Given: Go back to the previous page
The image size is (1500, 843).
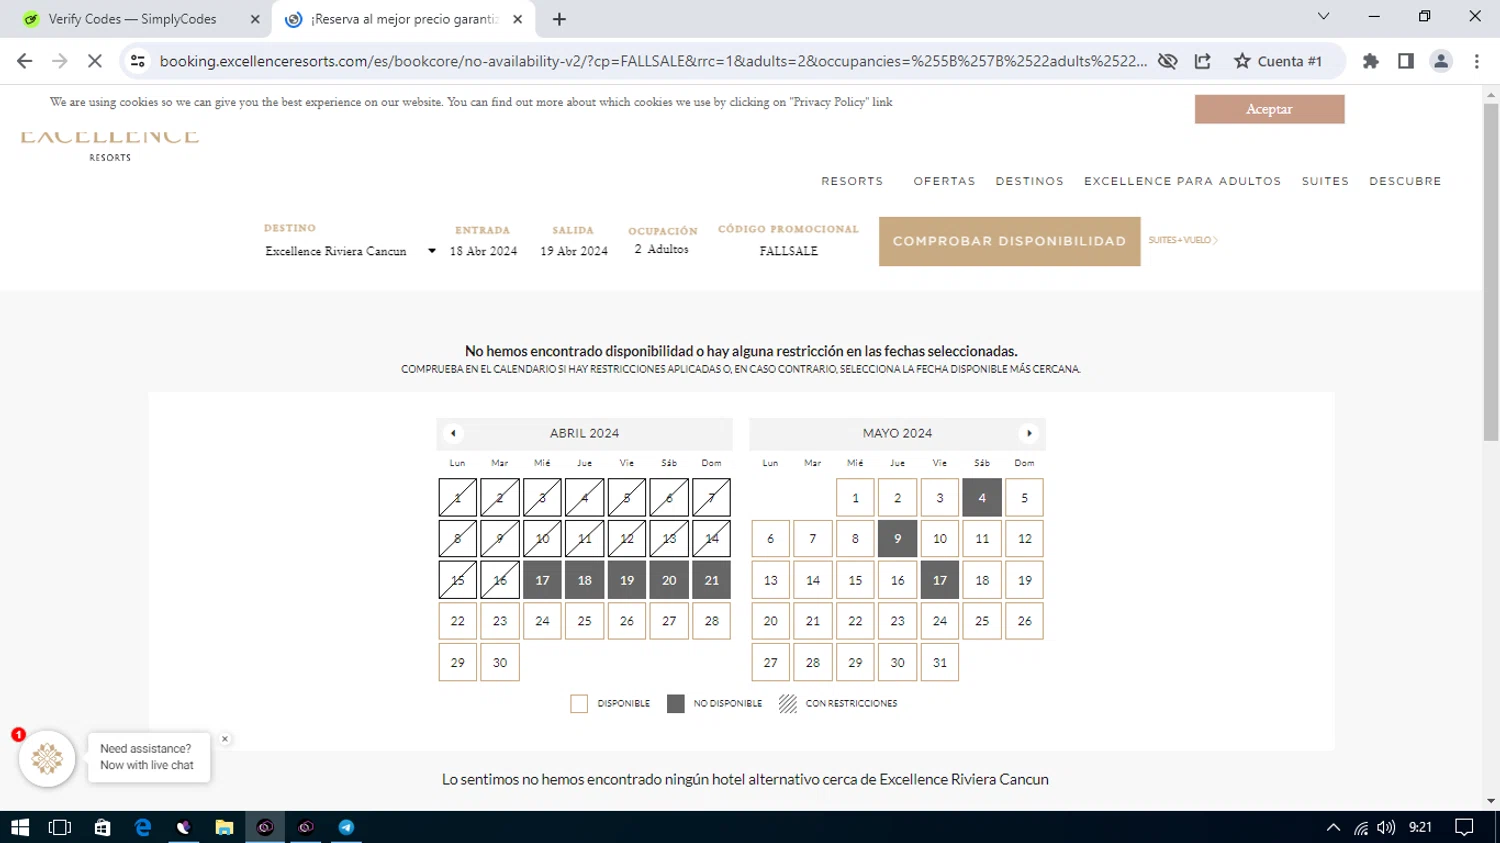Looking at the screenshot, I should point(25,61).
